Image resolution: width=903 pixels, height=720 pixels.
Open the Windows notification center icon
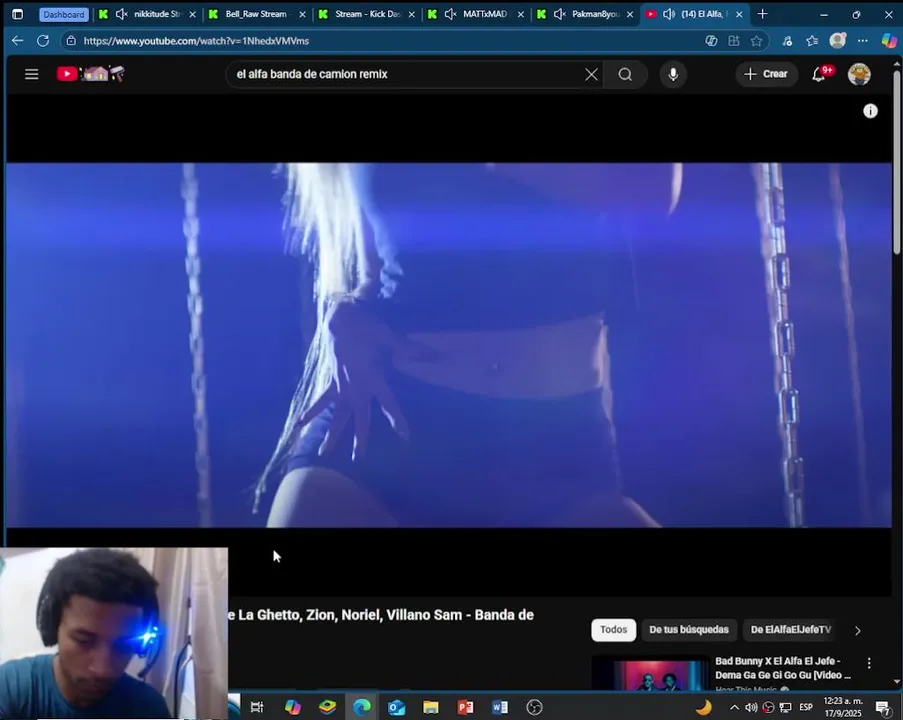tap(883, 707)
